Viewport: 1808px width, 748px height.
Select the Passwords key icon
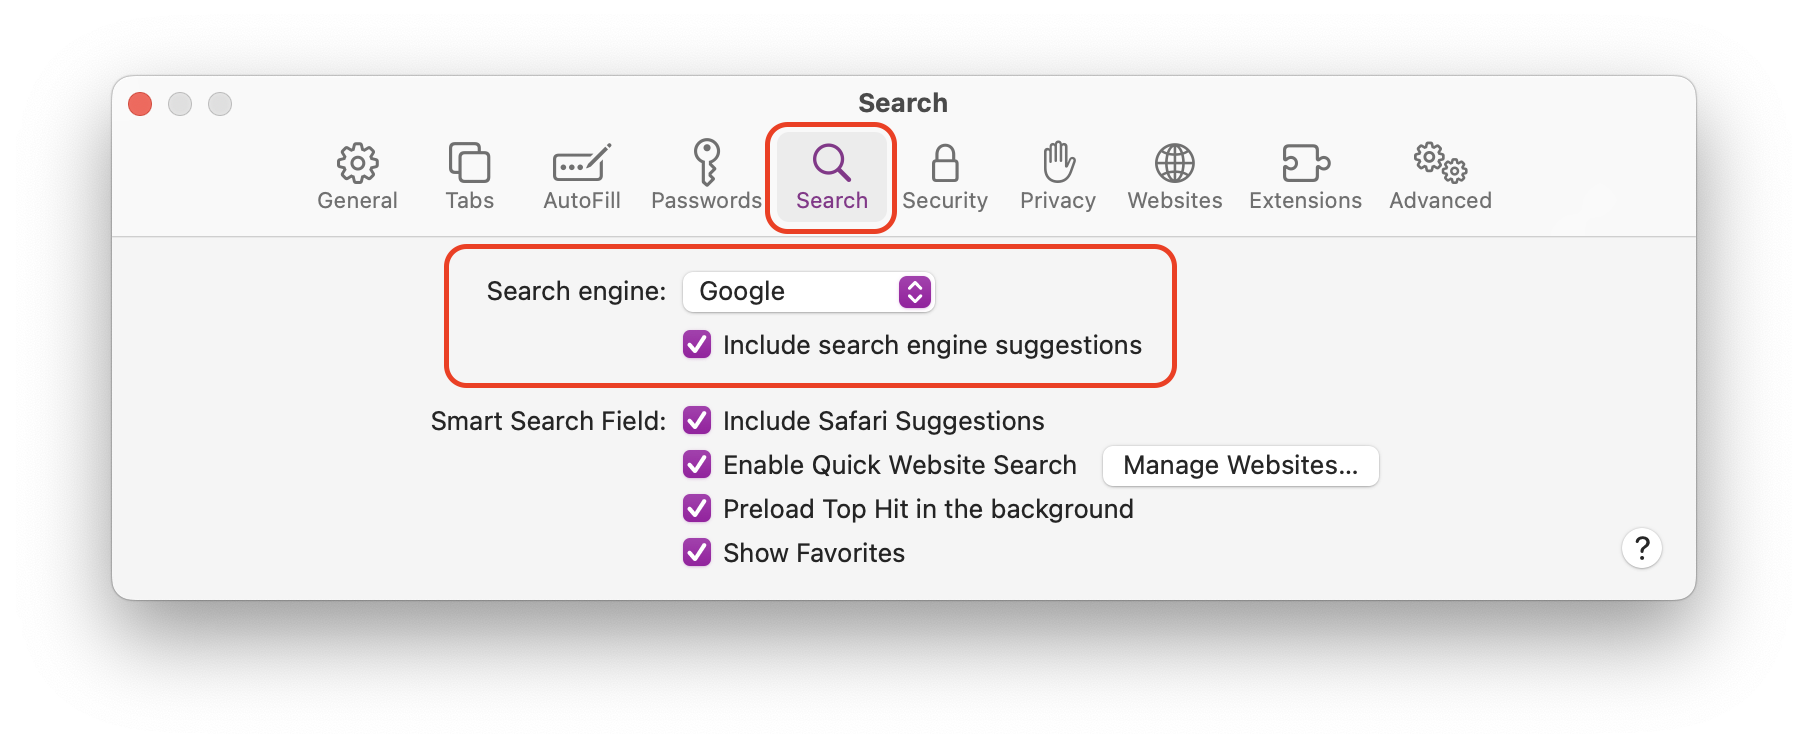(706, 177)
